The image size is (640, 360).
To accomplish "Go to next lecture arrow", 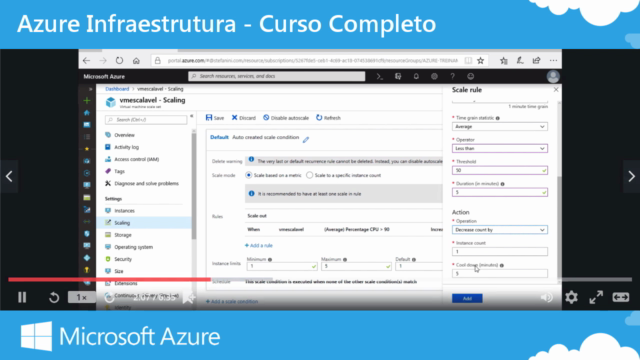I will (x=631, y=176).
